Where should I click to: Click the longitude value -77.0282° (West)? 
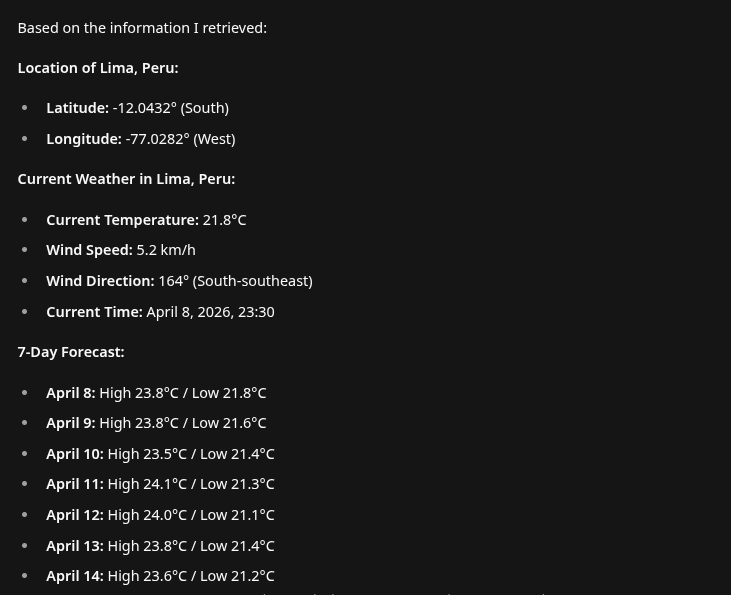[180, 139]
